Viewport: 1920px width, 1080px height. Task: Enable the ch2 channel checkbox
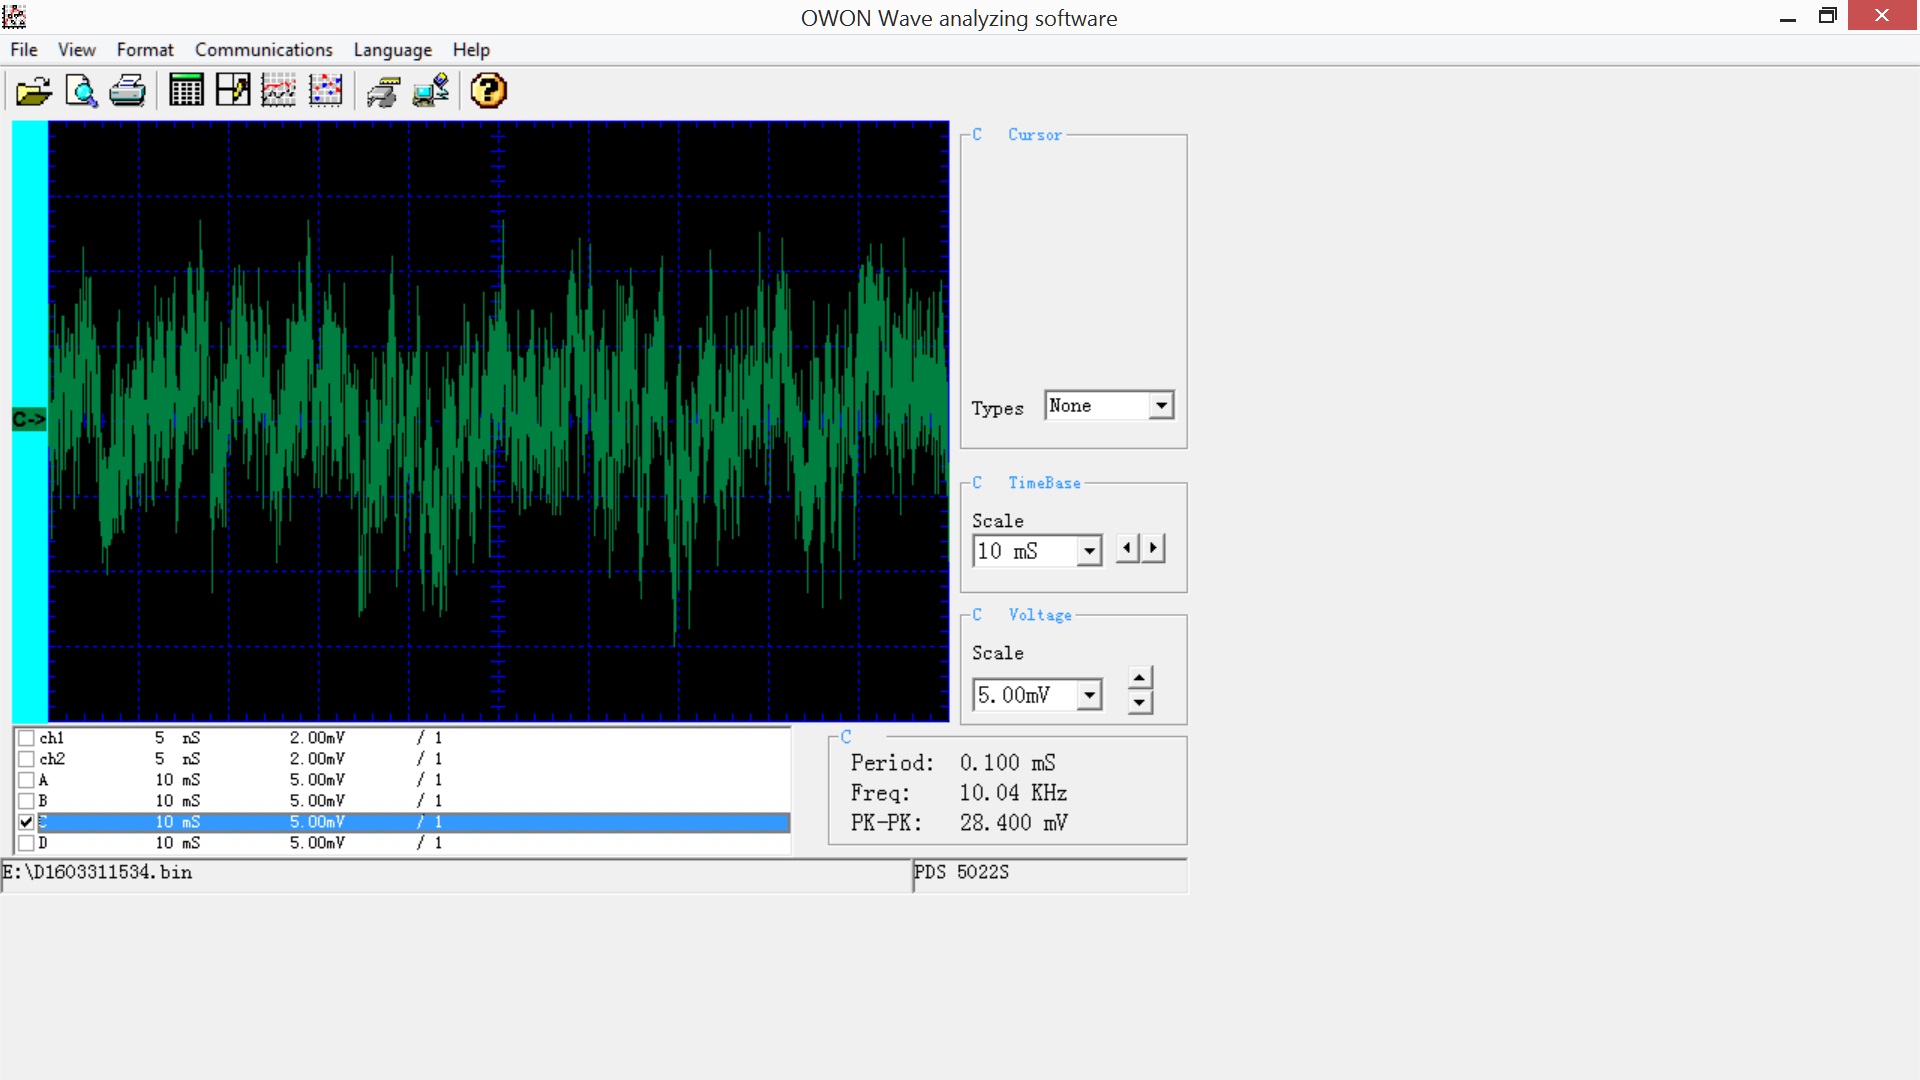coord(27,759)
